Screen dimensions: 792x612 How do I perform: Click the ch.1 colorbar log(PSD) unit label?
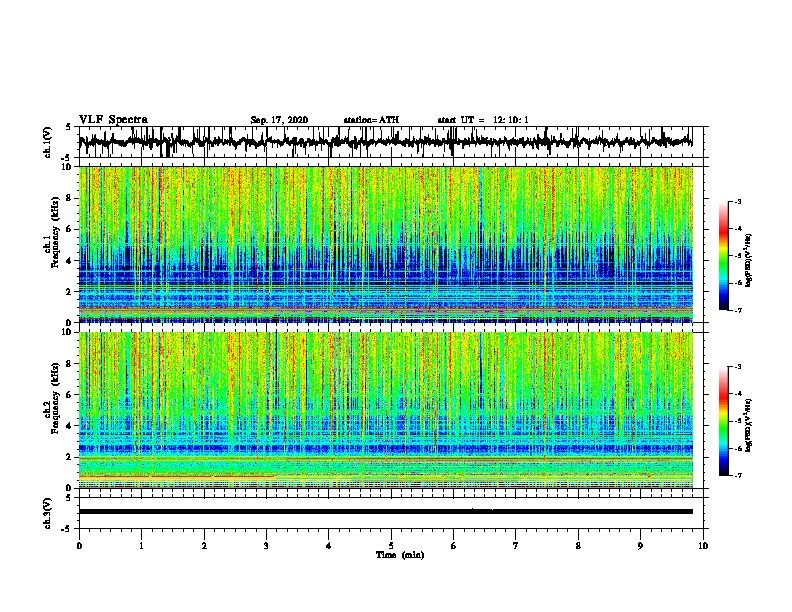(x=749, y=260)
